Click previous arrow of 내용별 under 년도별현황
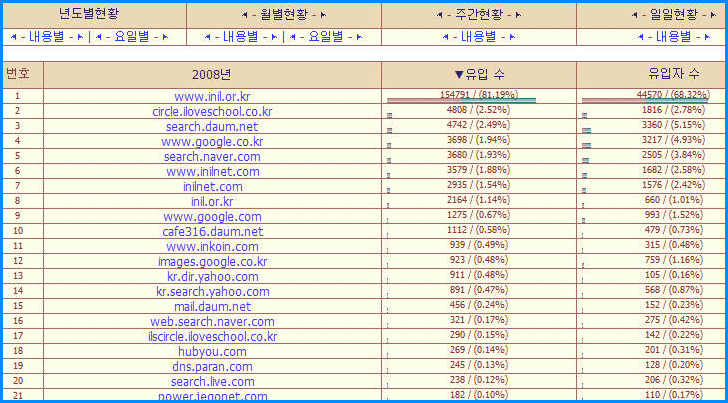The width and height of the screenshot is (728, 403). (x=13, y=37)
